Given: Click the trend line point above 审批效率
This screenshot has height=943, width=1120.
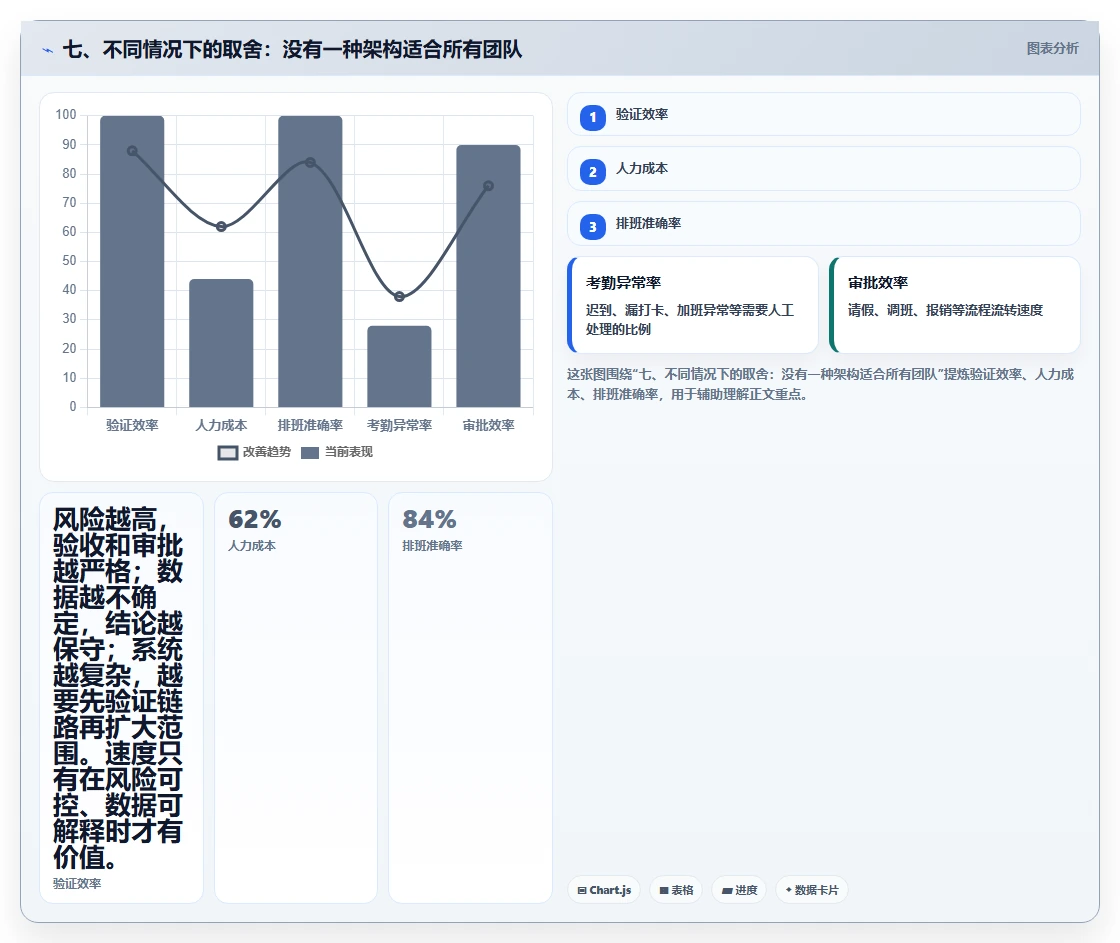Looking at the screenshot, I should [489, 186].
